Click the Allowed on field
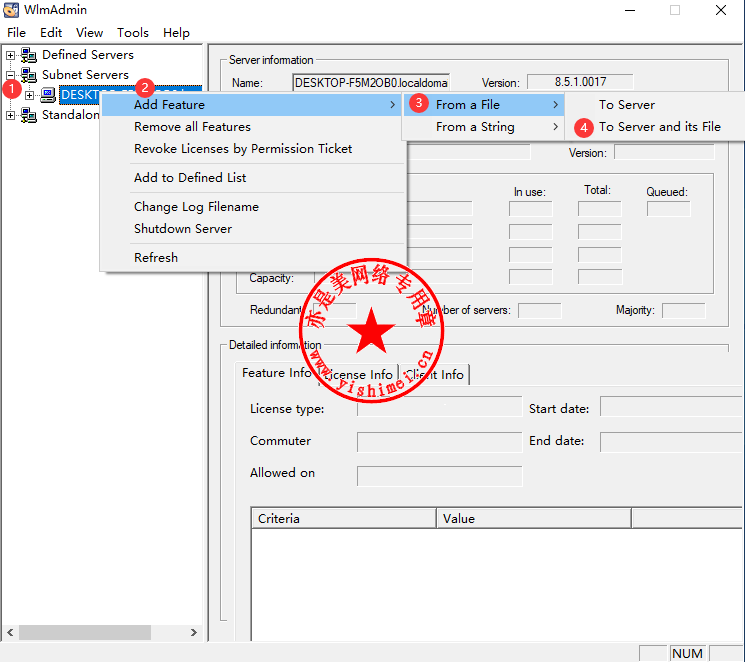The height and width of the screenshot is (662, 745). point(439,476)
